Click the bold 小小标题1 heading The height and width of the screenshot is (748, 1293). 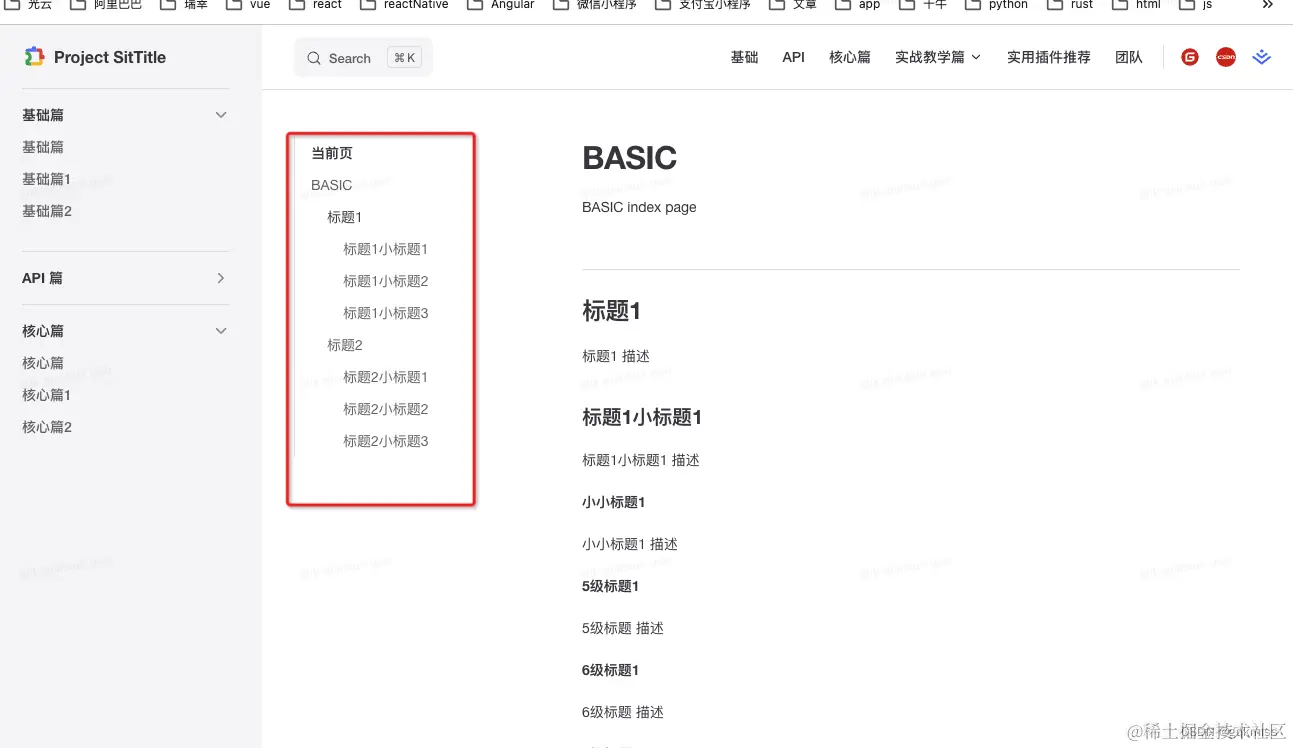coord(614,502)
